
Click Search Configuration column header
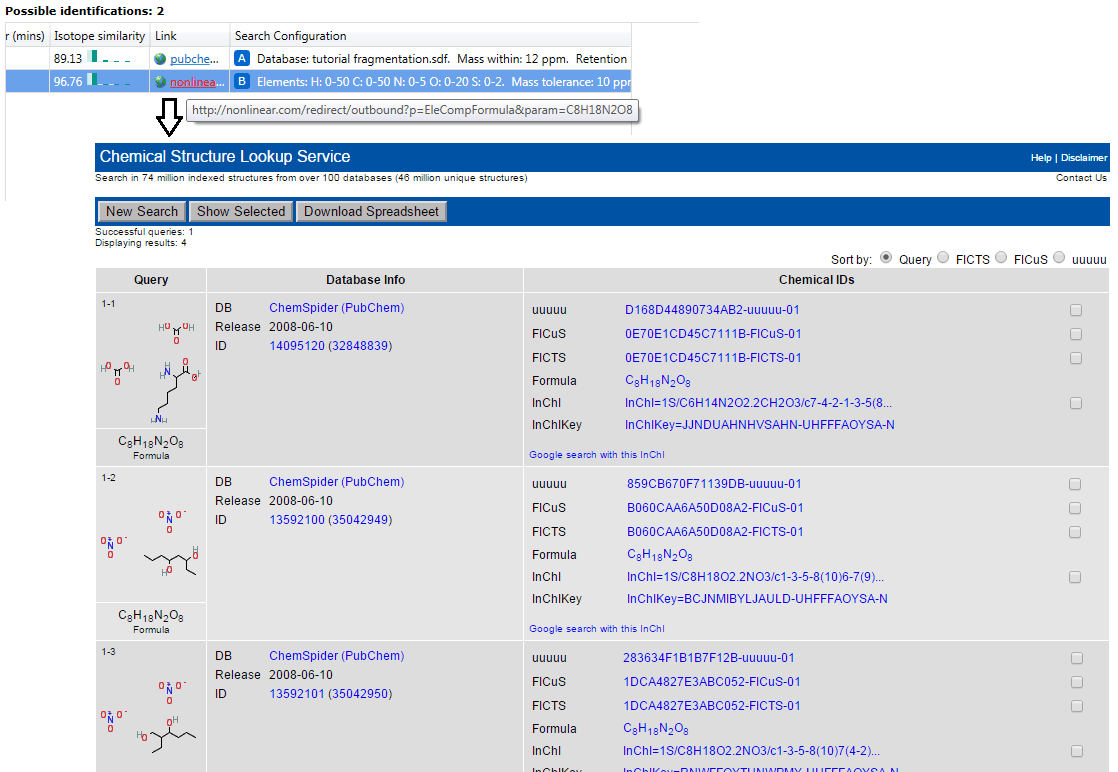click(290, 36)
